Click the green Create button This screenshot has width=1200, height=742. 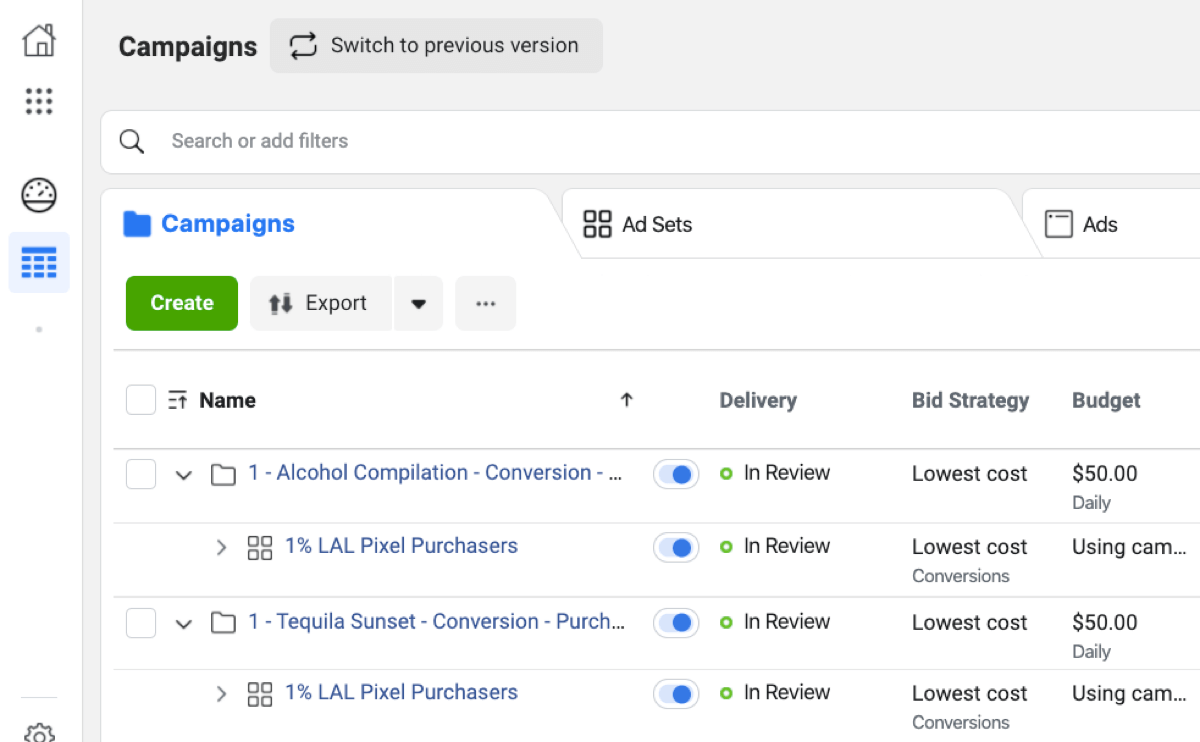[x=182, y=303]
